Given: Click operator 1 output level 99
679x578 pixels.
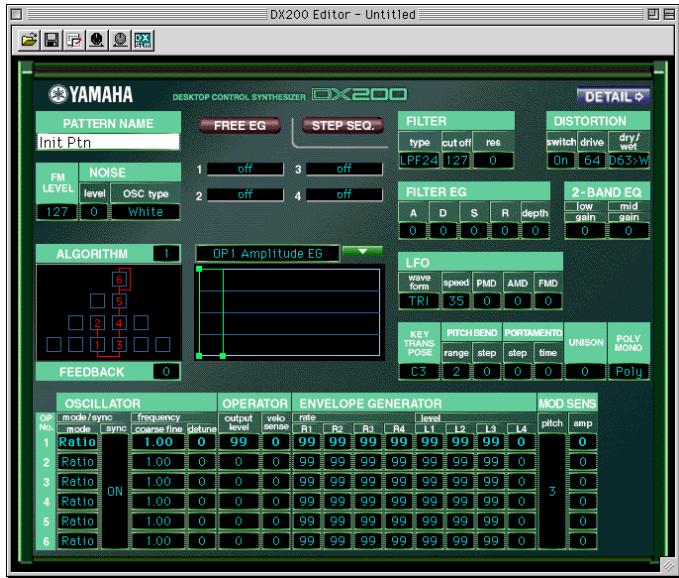Looking at the screenshot, I should tap(239, 442).
